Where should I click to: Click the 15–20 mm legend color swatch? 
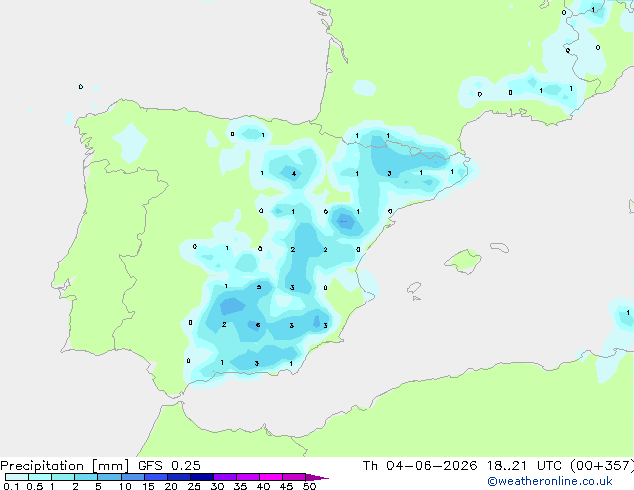[x=155, y=477]
